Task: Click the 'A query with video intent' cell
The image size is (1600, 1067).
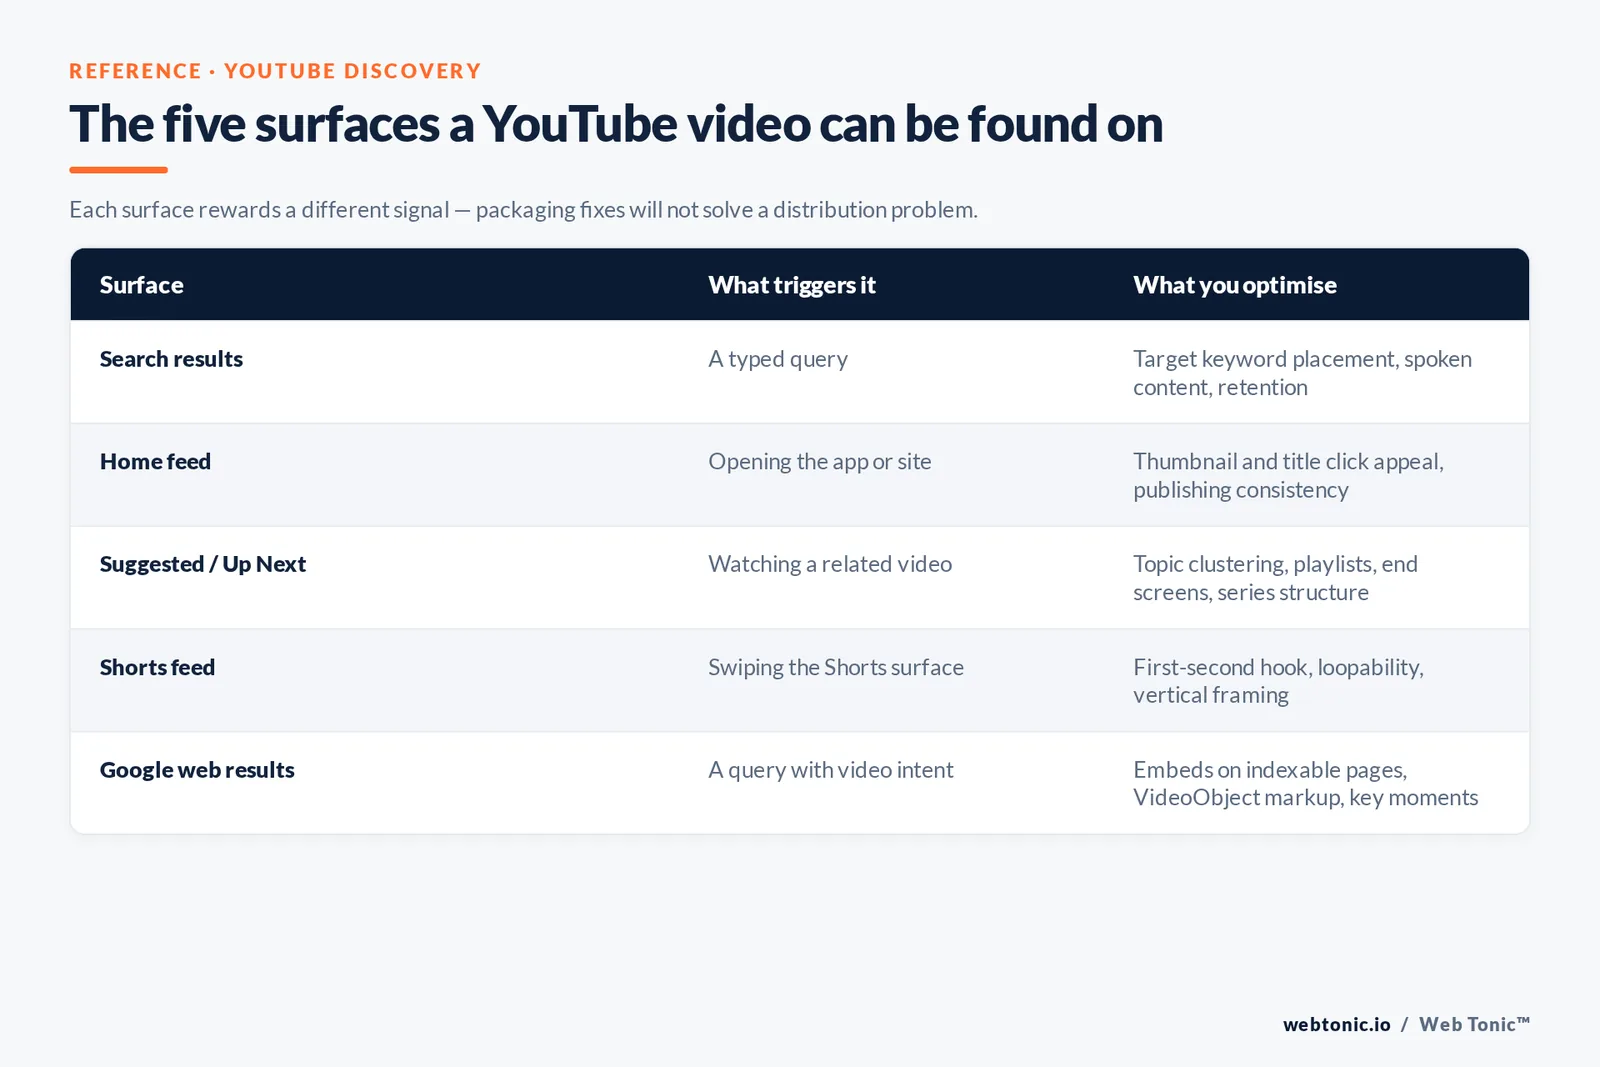Action: (x=830, y=770)
